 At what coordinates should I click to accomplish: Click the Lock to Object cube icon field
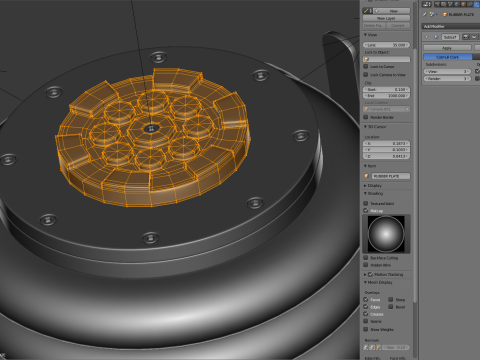coord(386,59)
